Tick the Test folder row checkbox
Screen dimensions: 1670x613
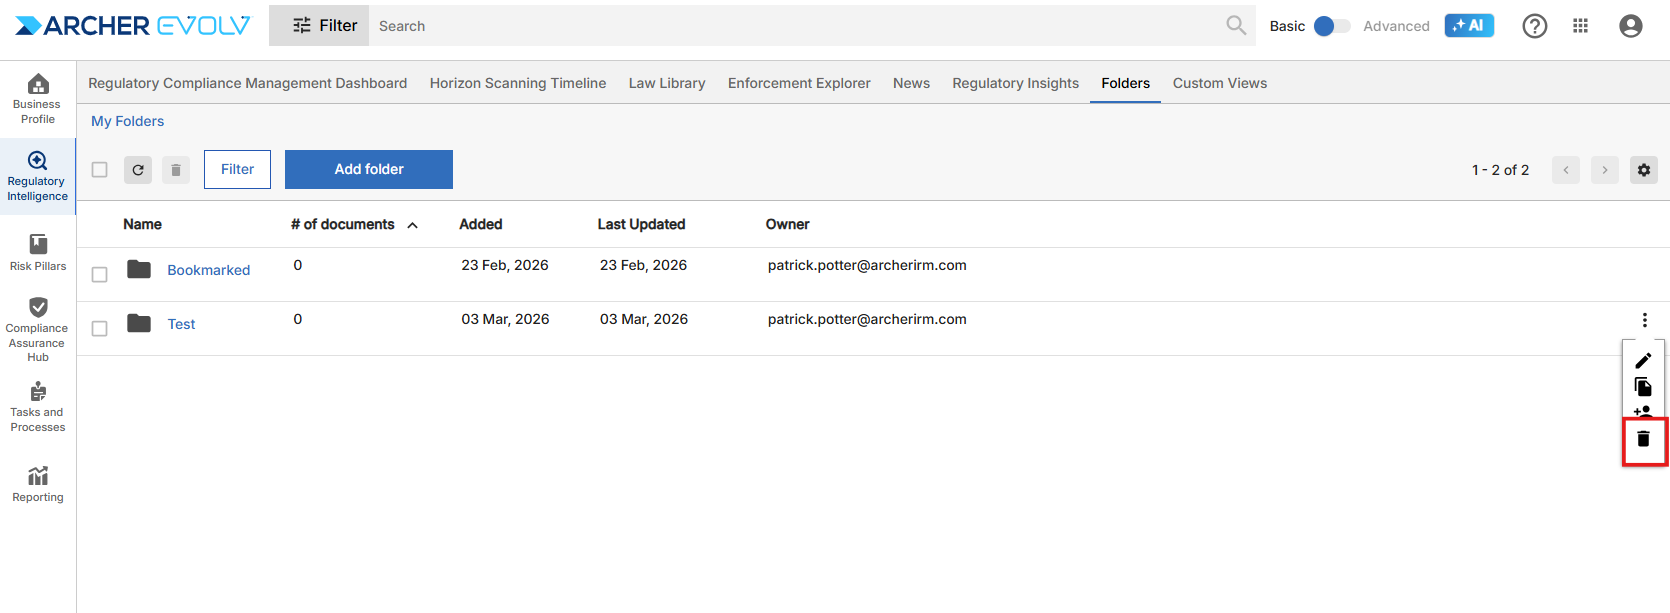point(100,329)
